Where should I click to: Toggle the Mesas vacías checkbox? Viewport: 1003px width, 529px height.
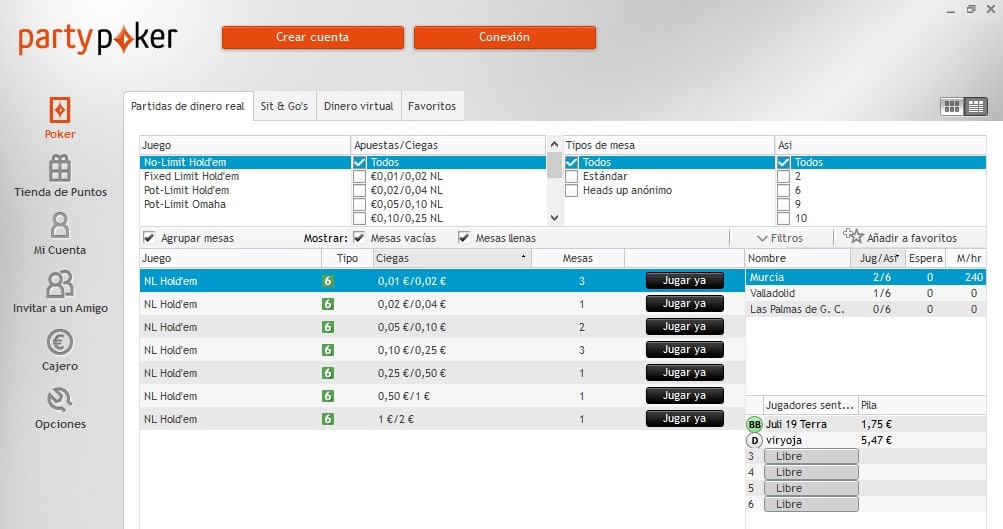[x=359, y=238]
